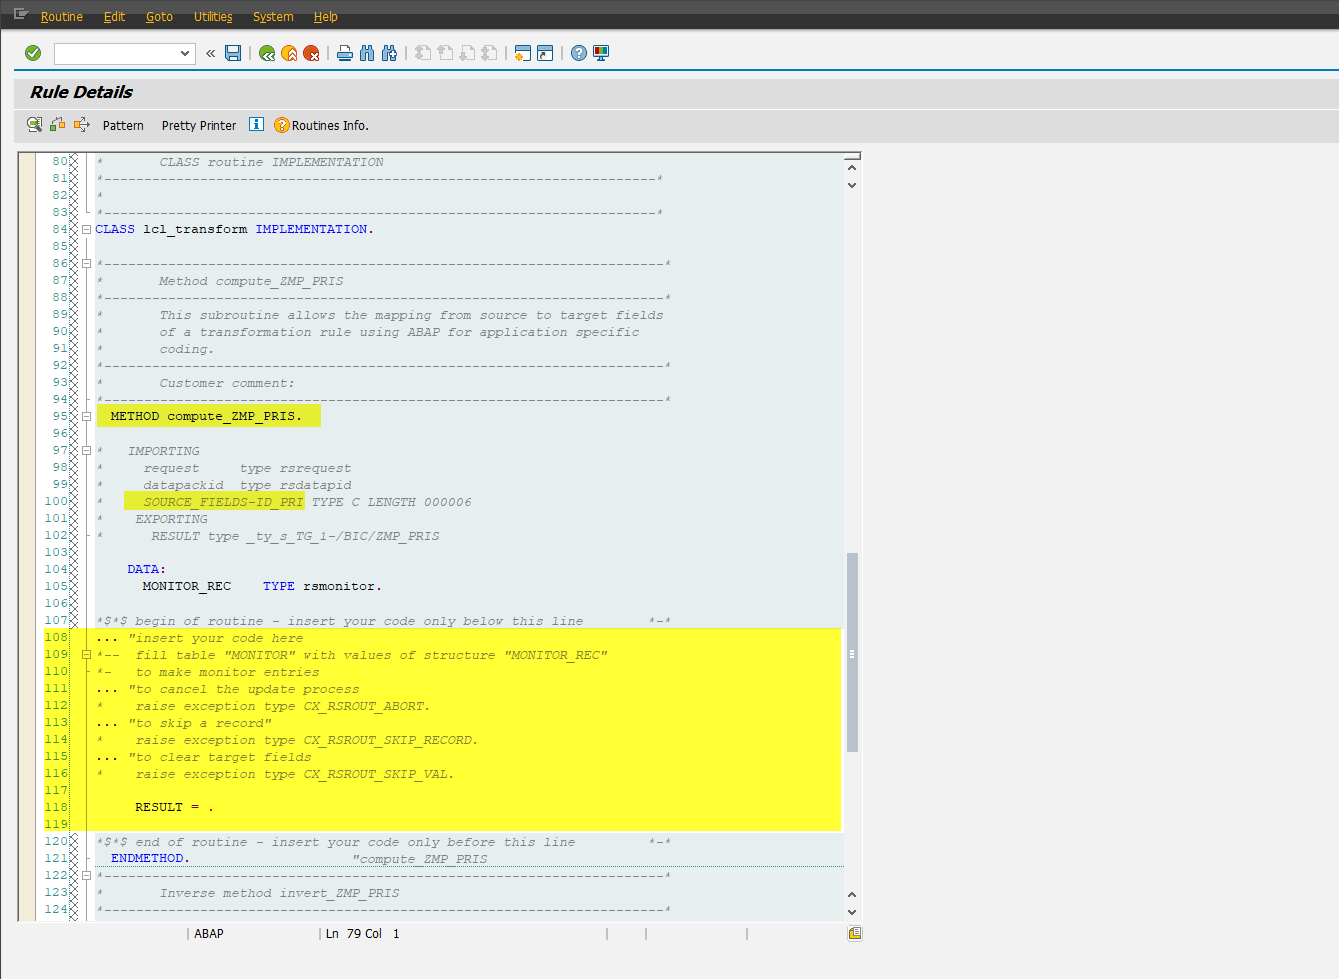Open the Goto menu

(159, 16)
